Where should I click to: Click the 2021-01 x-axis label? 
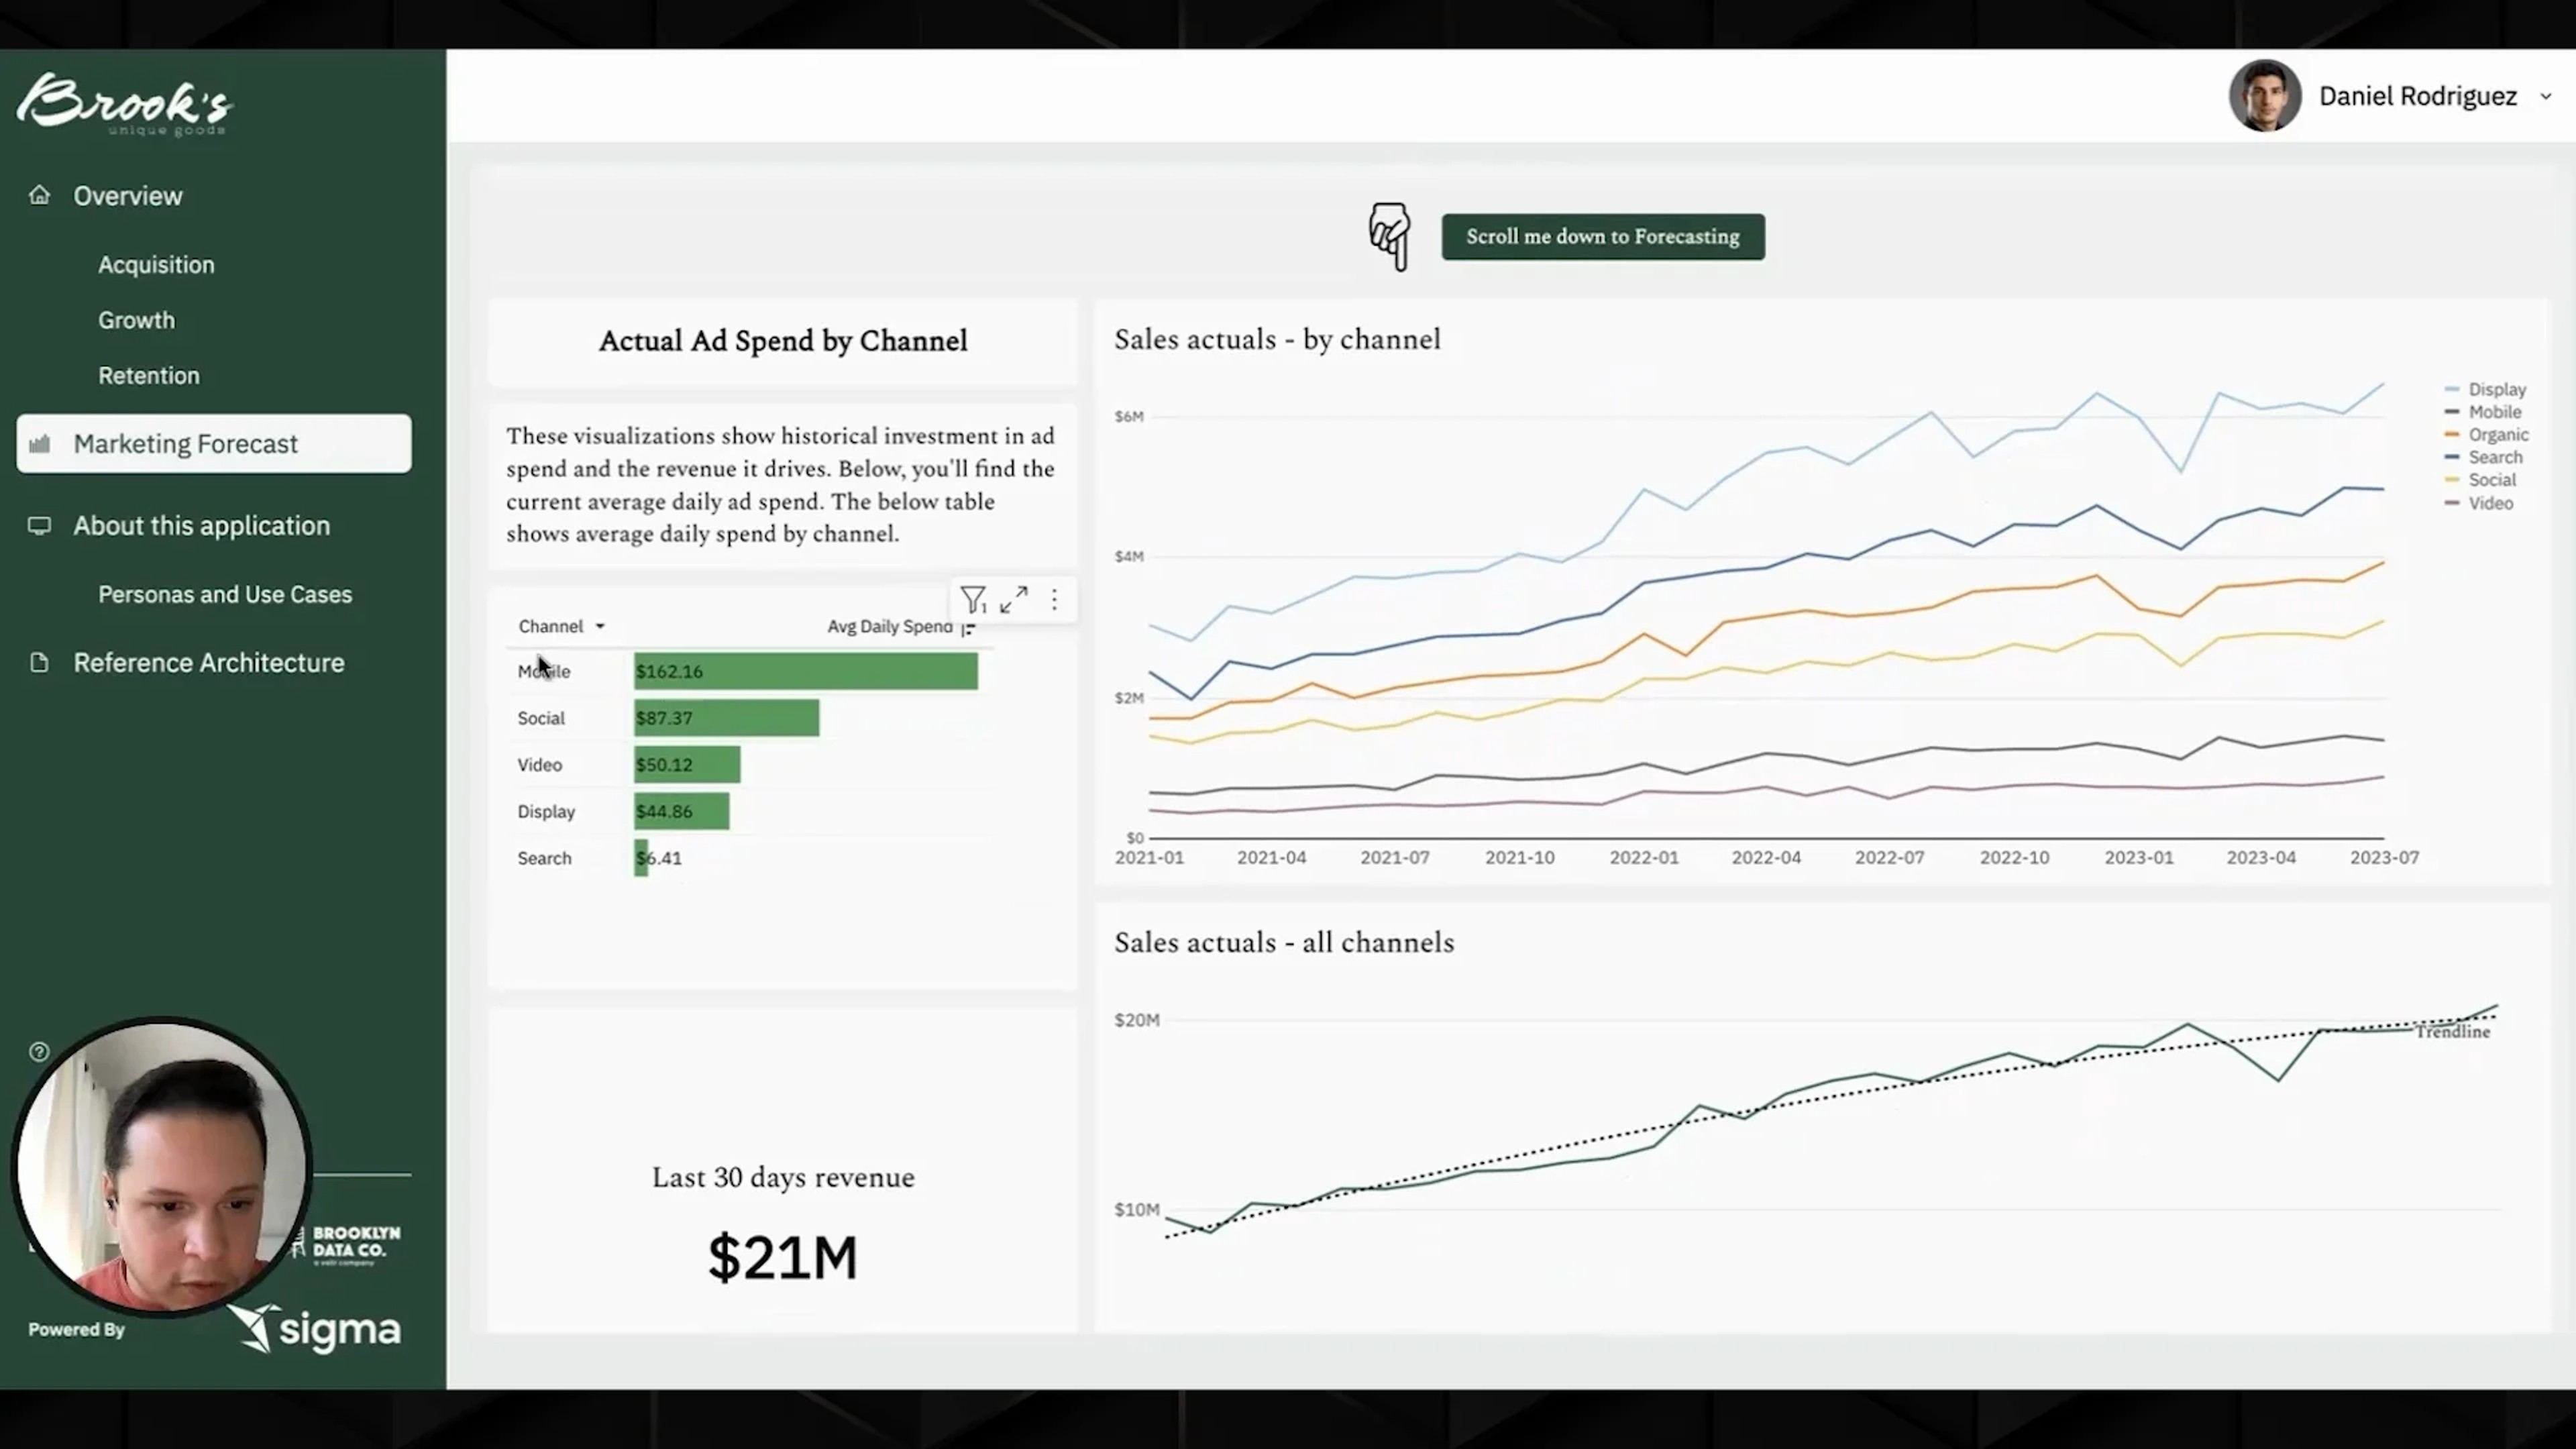(1149, 858)
